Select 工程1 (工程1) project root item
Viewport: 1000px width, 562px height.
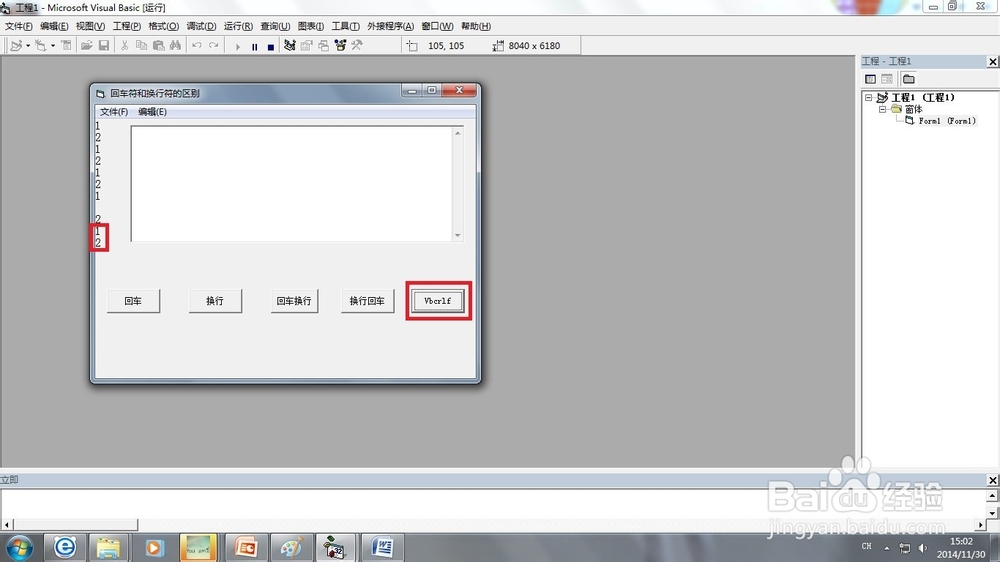923,98
